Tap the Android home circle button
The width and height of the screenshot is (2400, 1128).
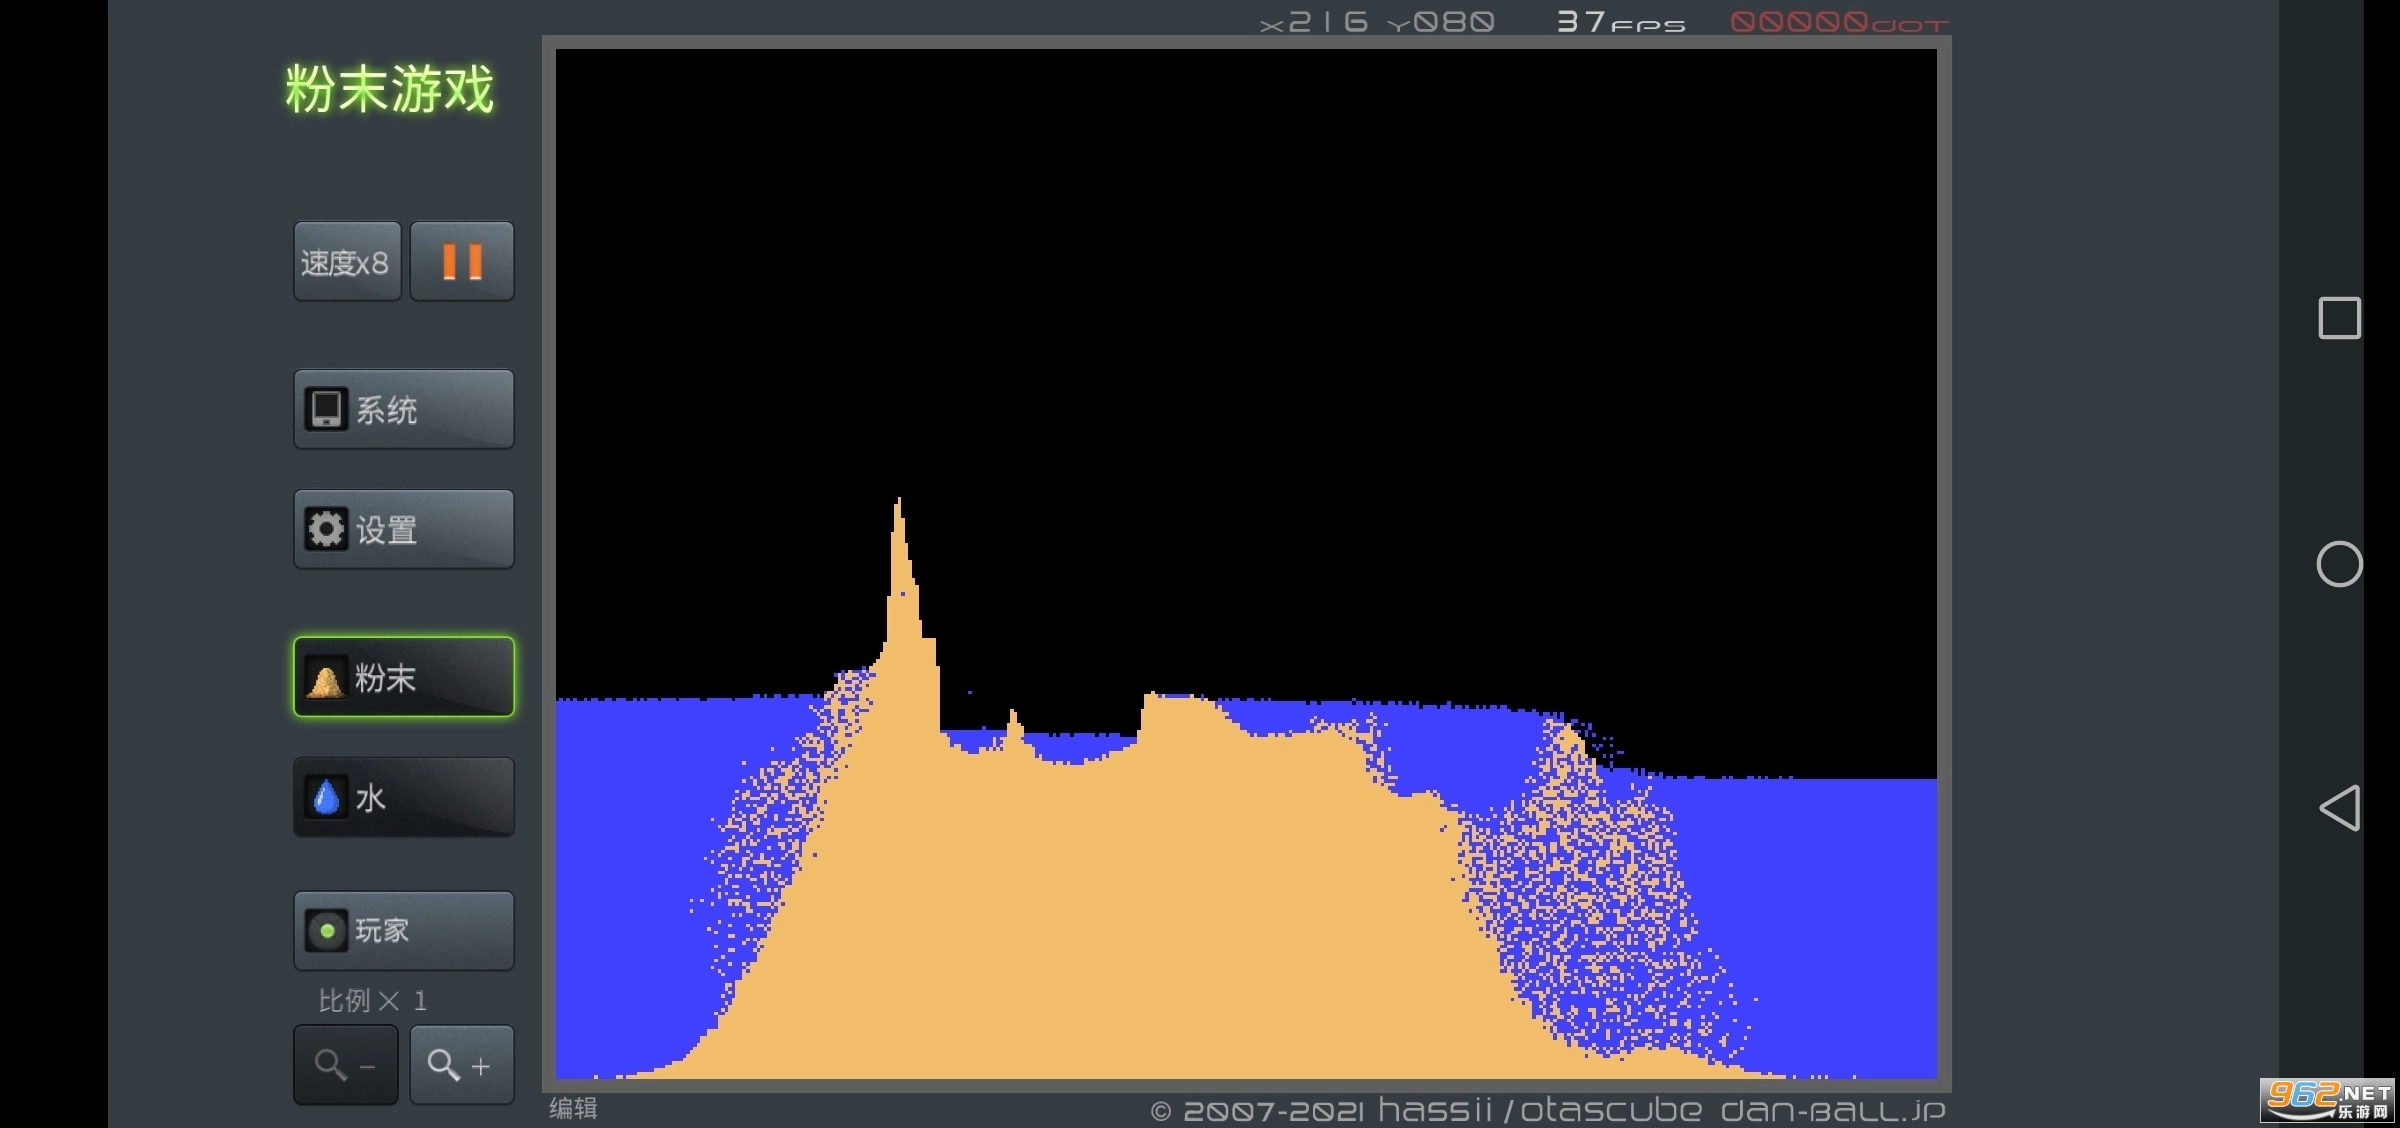pos(2339,564)
